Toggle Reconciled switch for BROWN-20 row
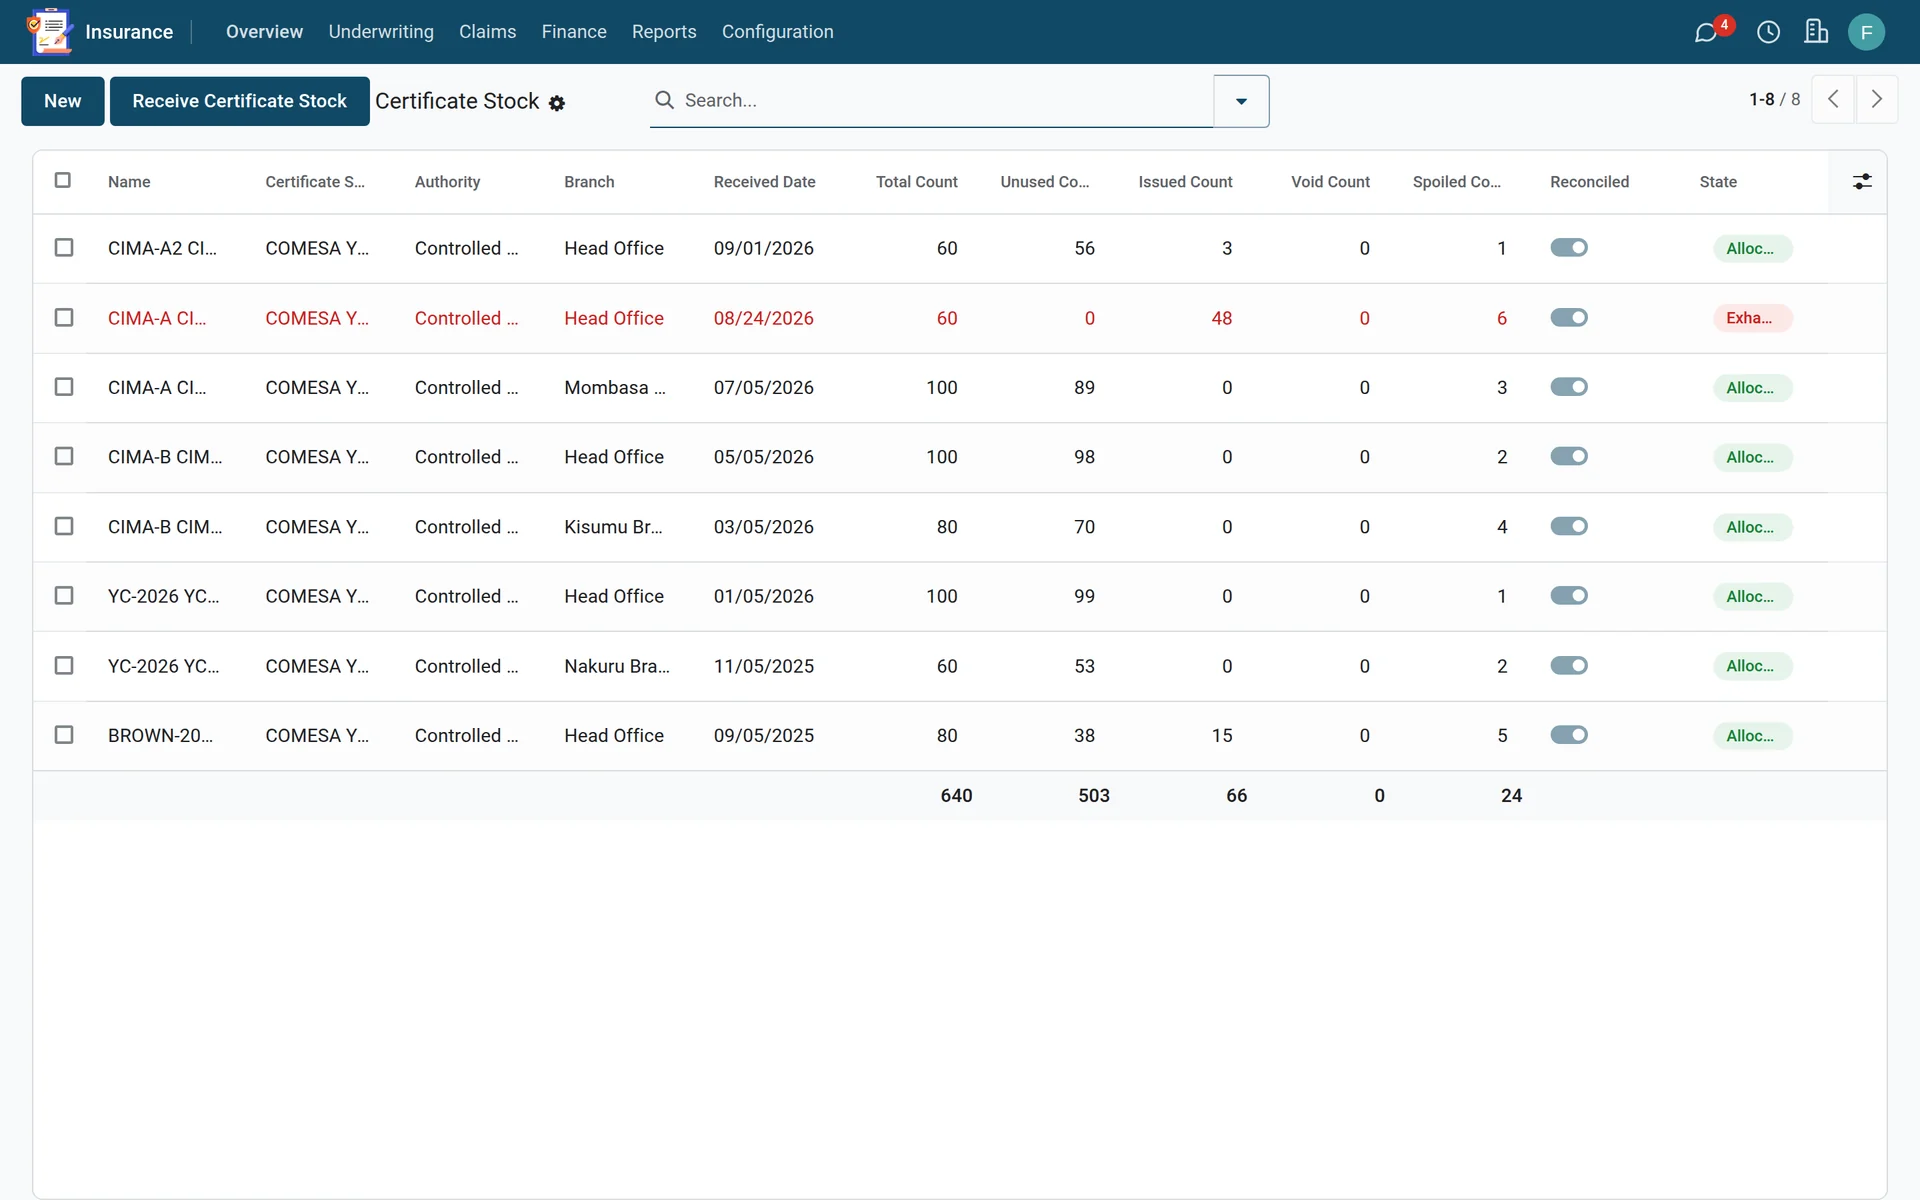The height and width of the screenshot is (1200, 1920). [1569, 734]
